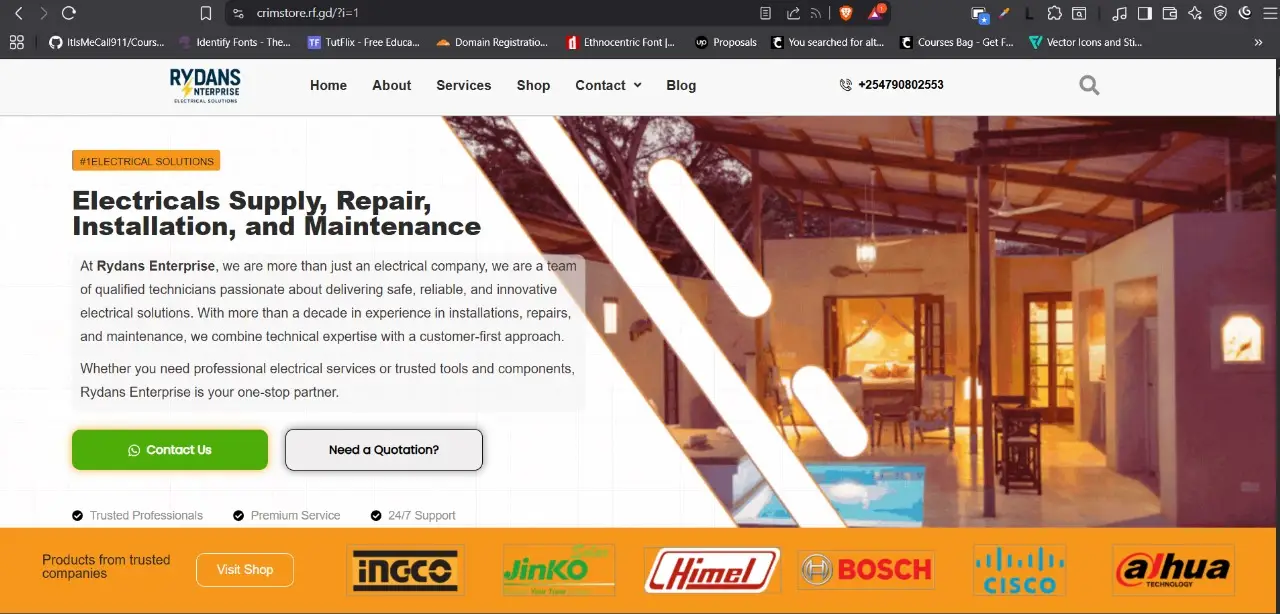Open the browser extensions puzzle icon
Image resolution: width=1280 pixels, height=614 pixels.
[x=1054, y=13]
